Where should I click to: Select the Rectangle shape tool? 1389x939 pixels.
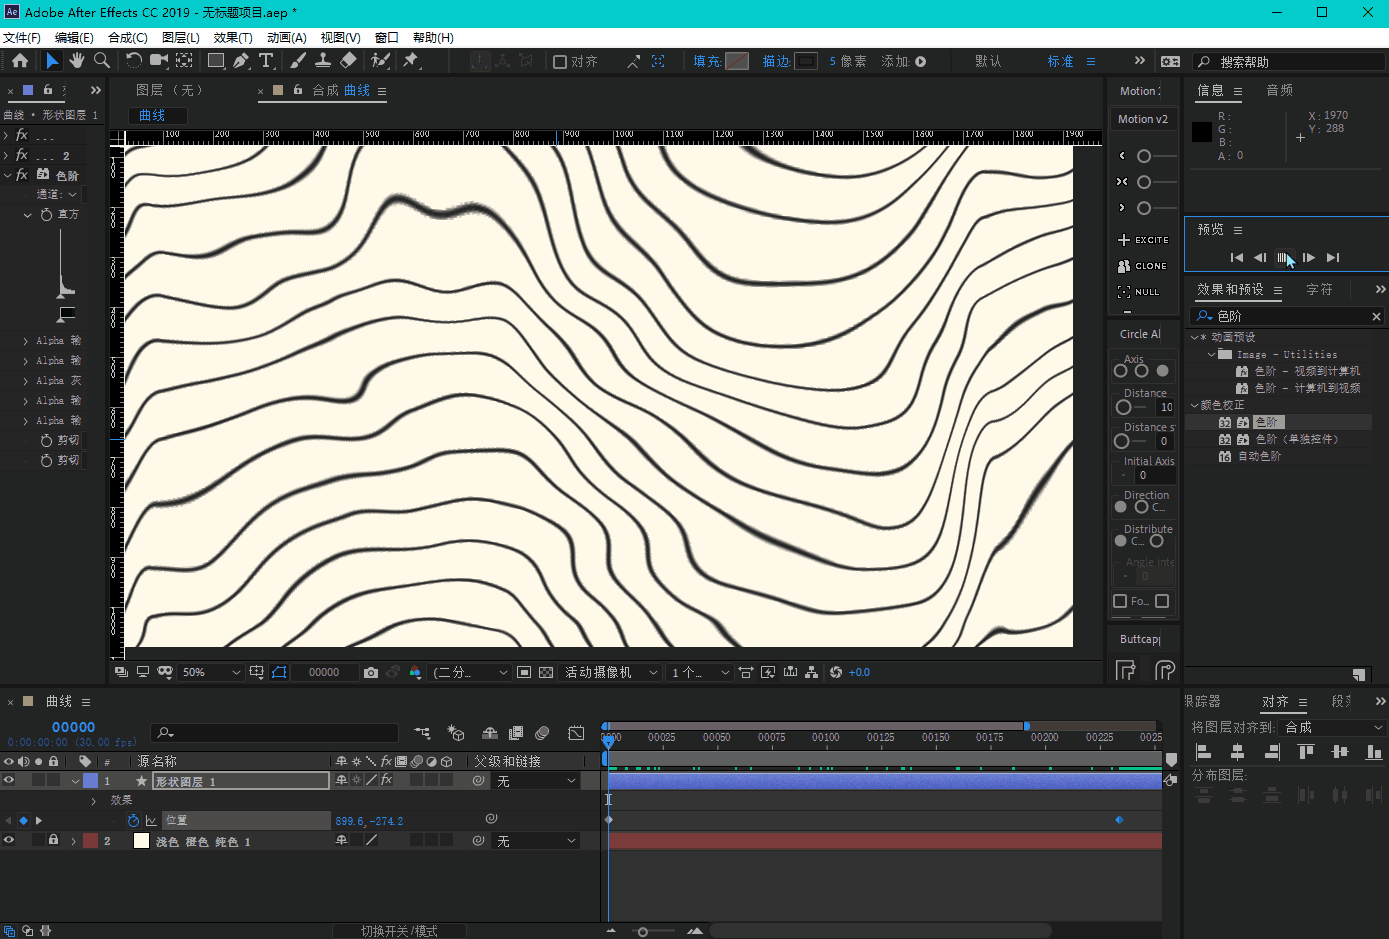point(215,61)
